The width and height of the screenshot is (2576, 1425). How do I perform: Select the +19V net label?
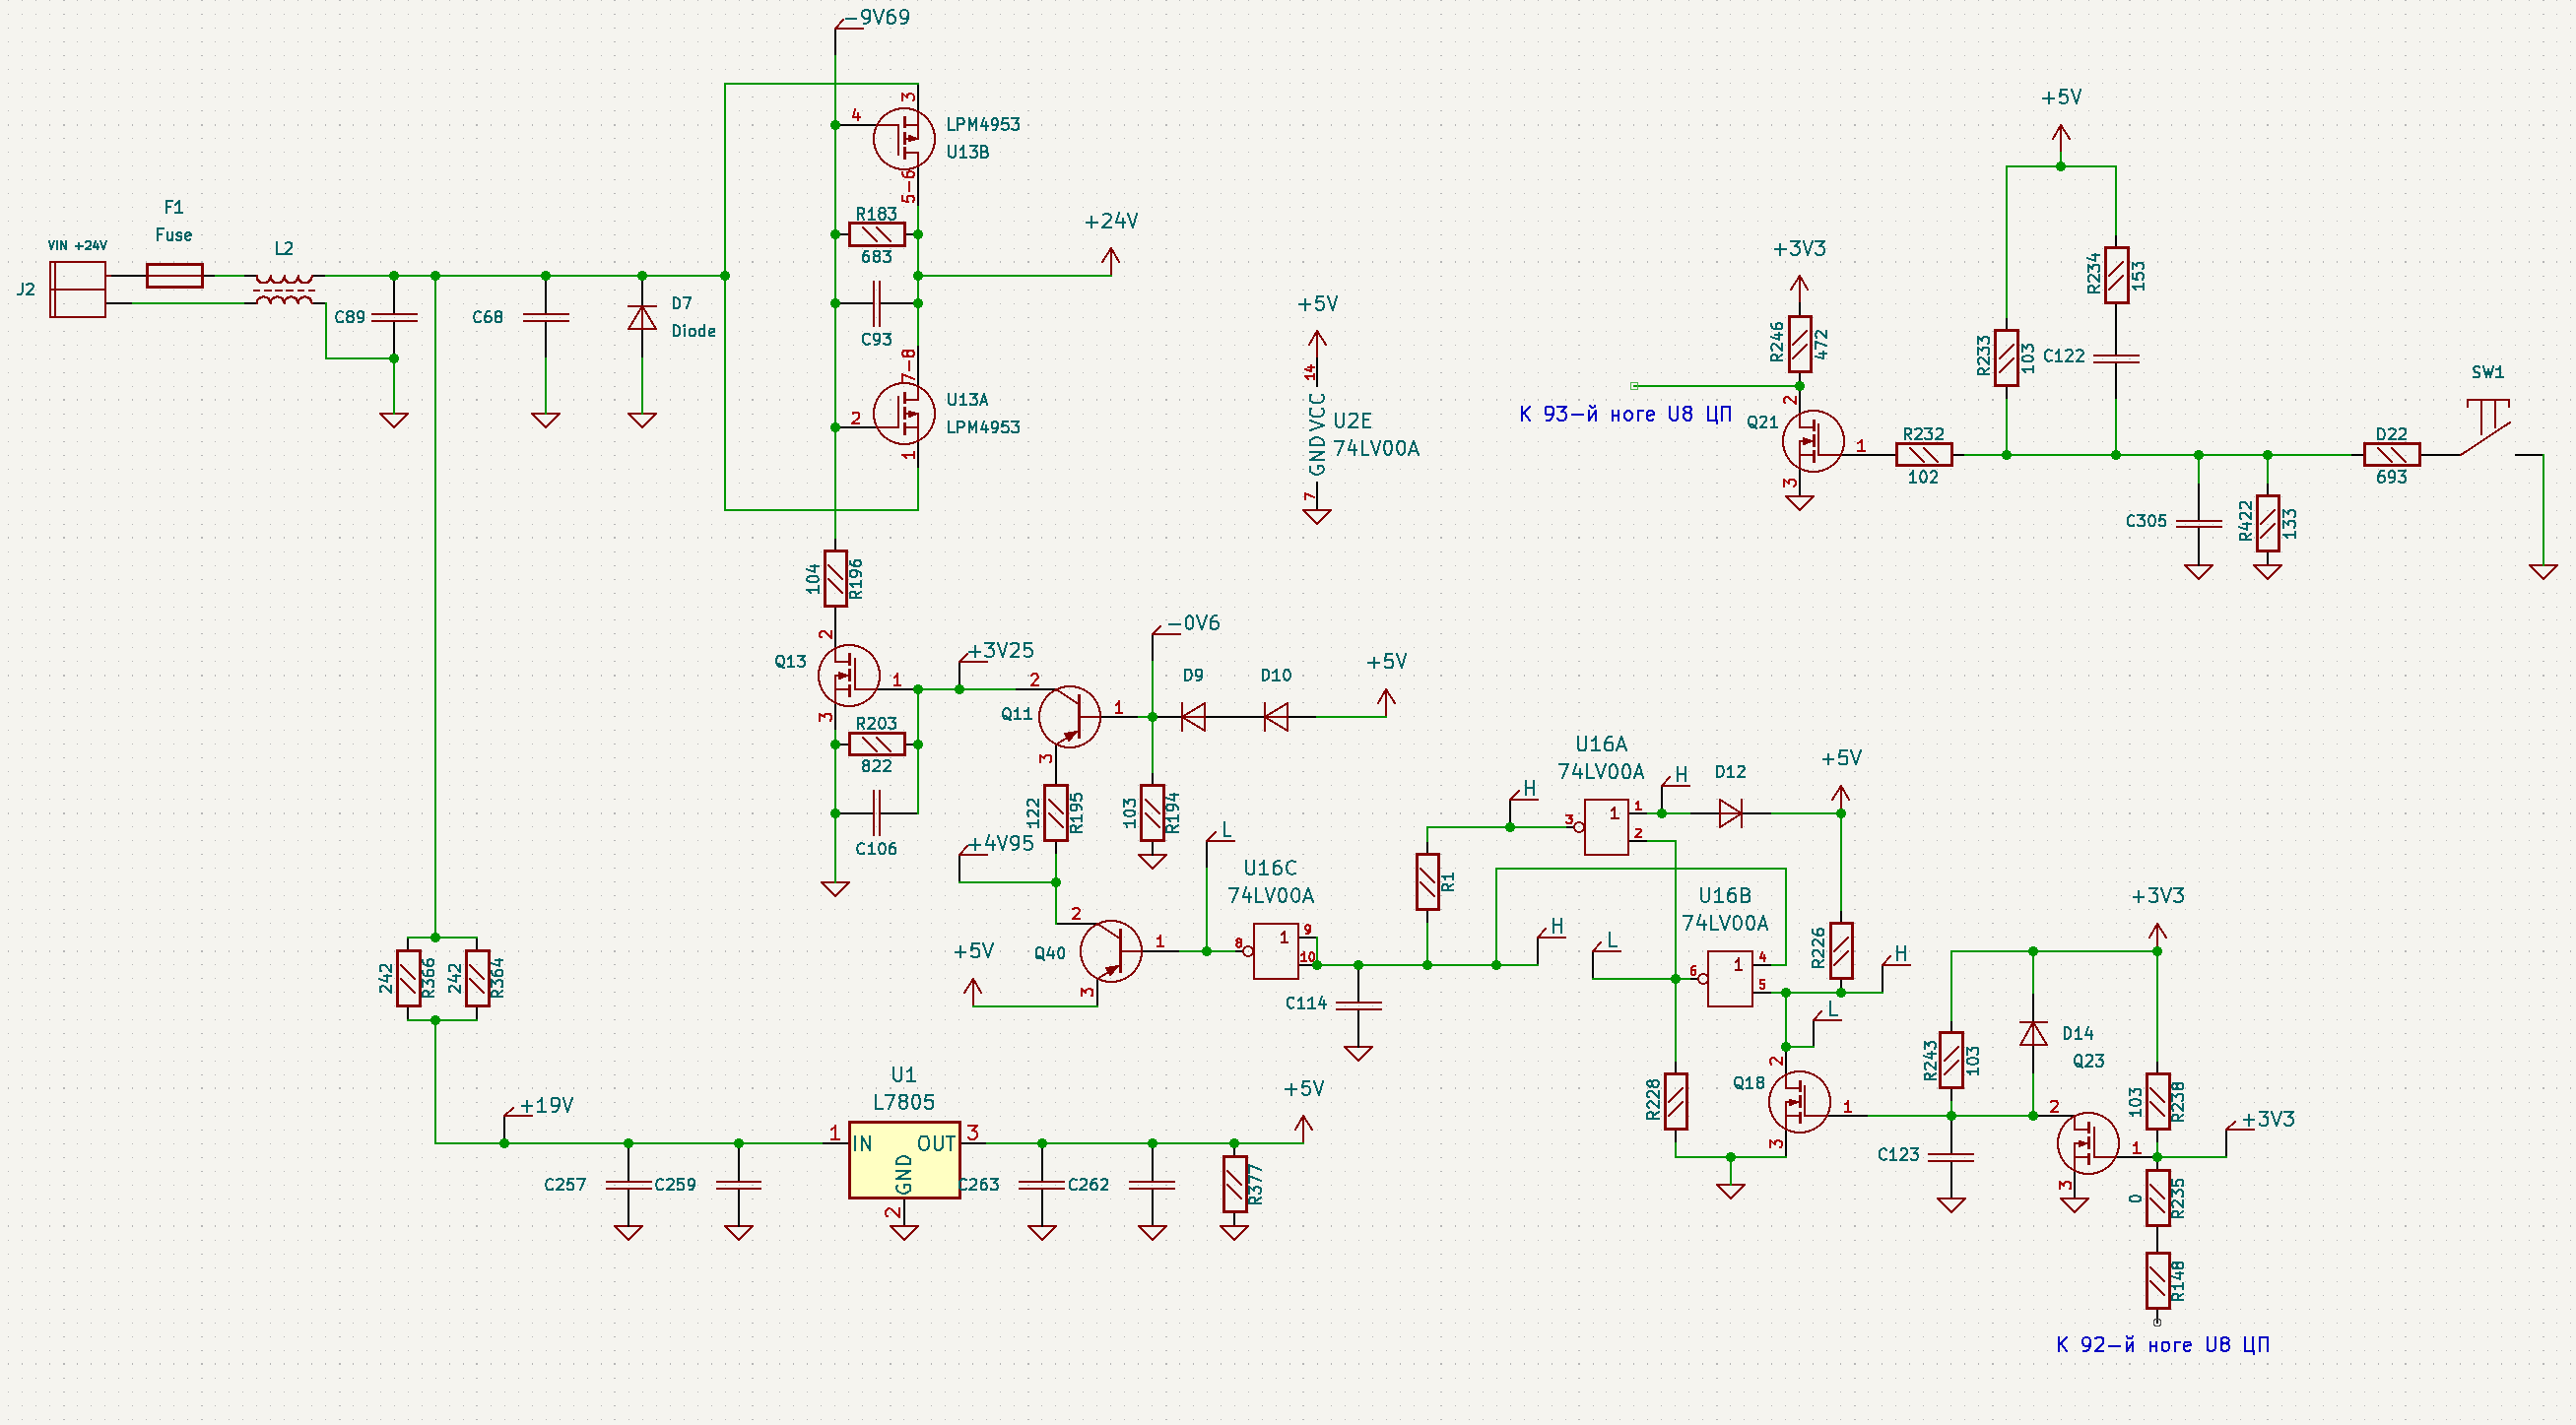click(546, 1105)
